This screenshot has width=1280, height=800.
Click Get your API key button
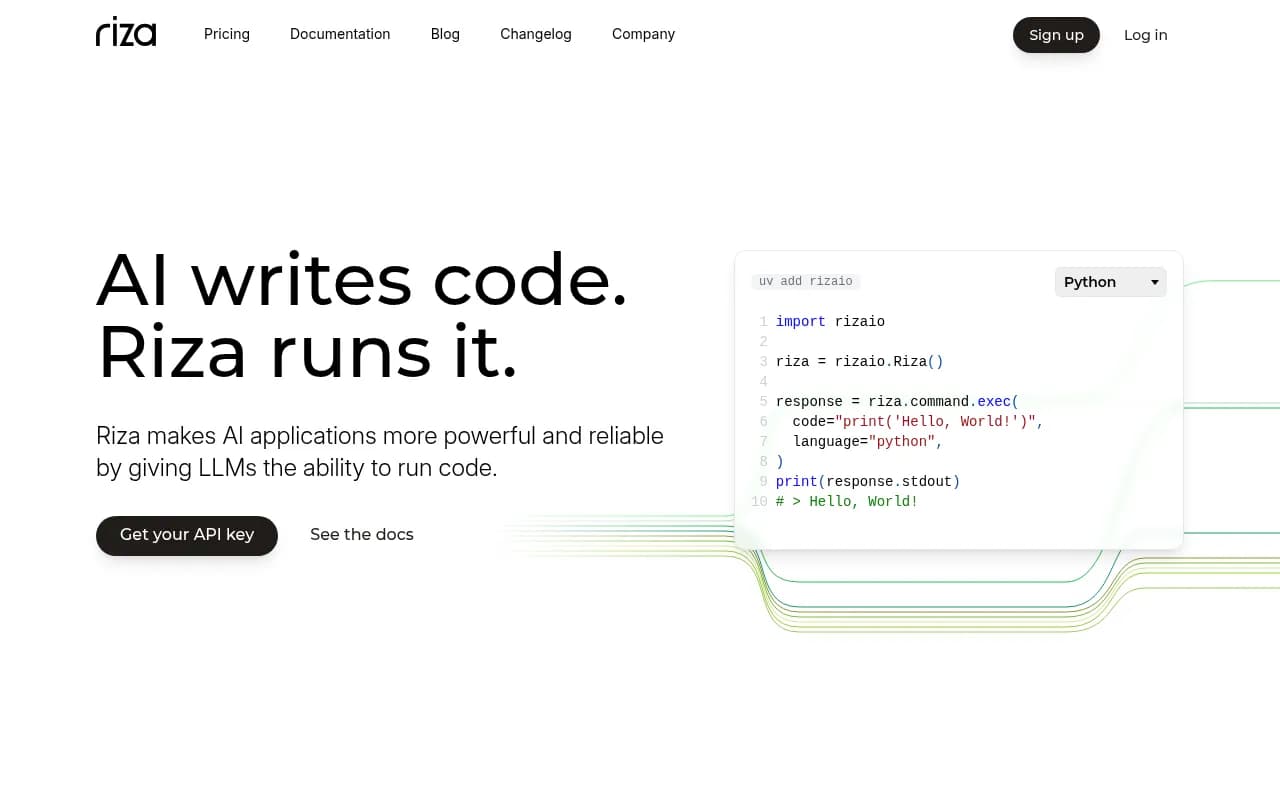tap(187, 535)
